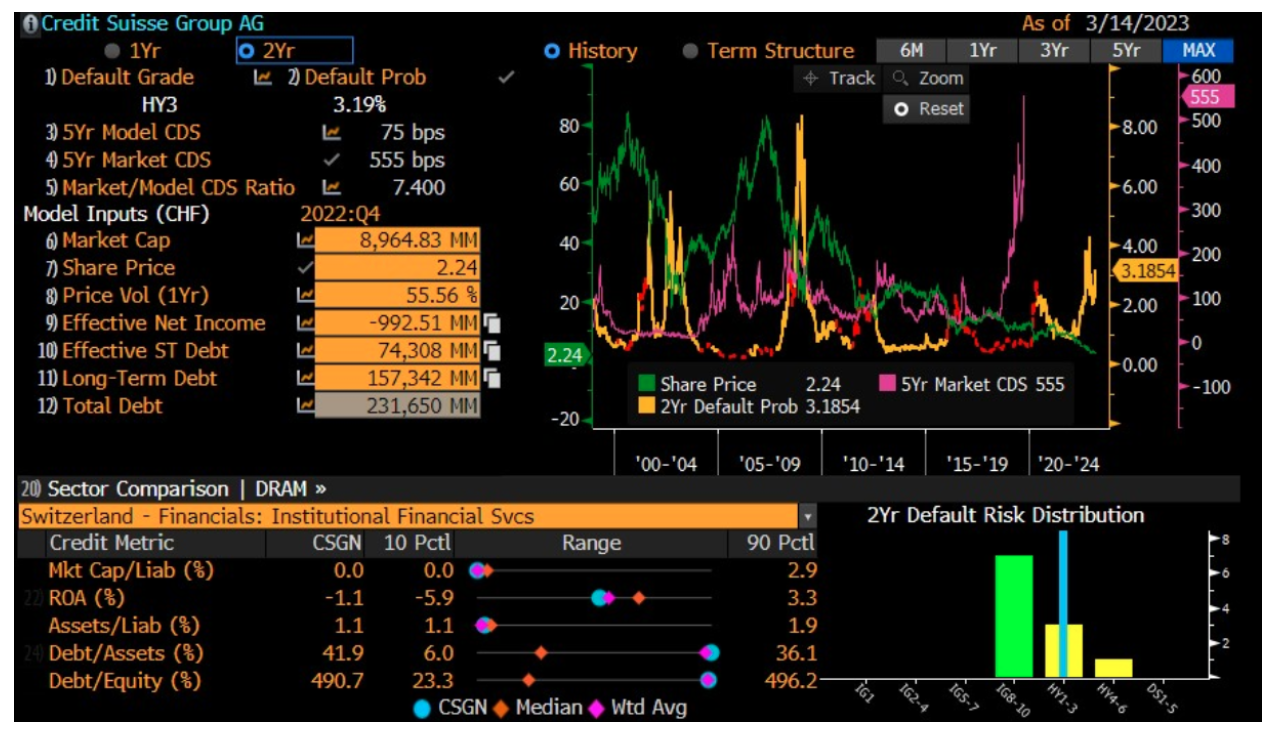1274x734 pixels.
Task: Open the Switzerland Financials sector dropdown
Action: pos(806,517)
